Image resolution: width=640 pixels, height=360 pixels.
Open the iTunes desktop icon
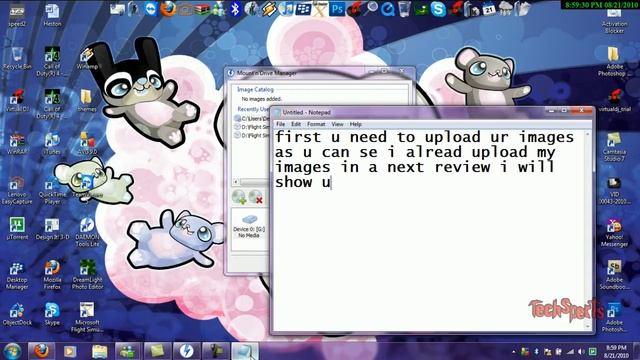tap(52, 144)
